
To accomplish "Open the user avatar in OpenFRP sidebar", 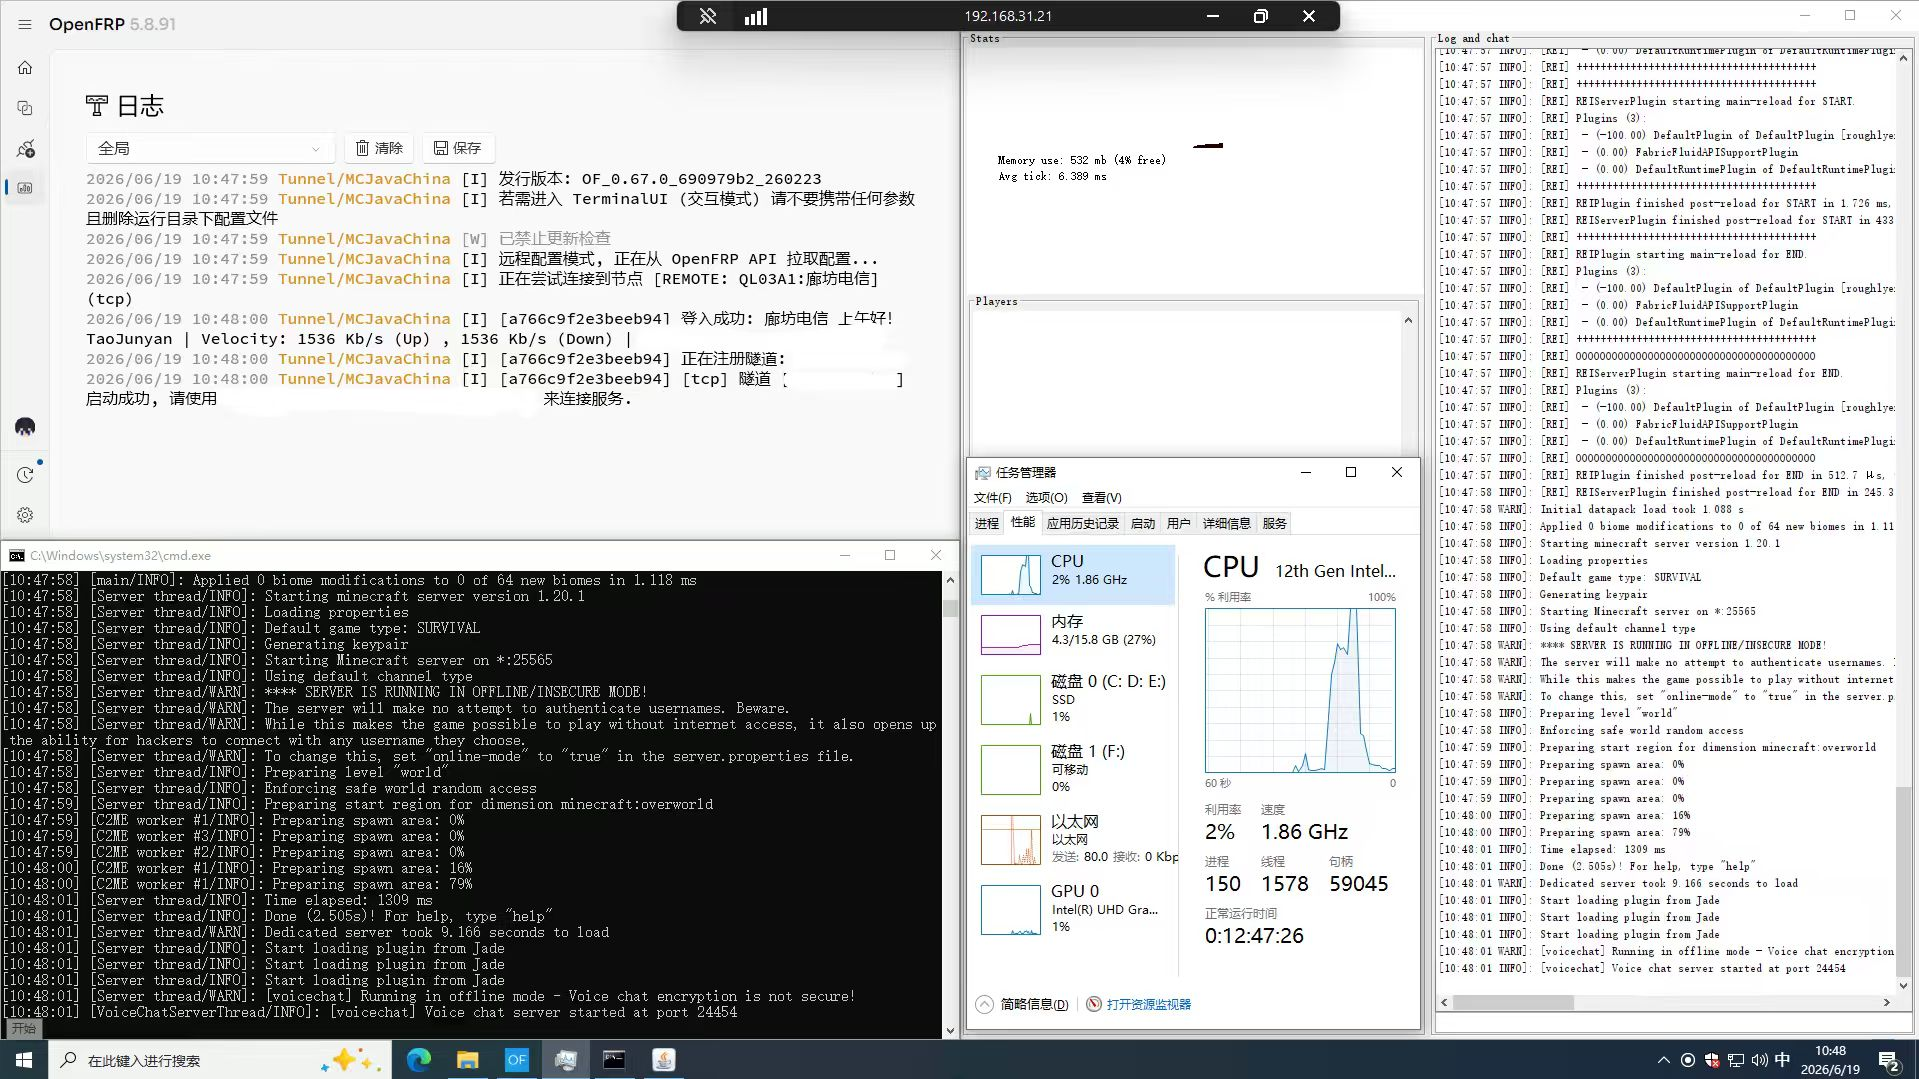I will [x=25, y=427].
